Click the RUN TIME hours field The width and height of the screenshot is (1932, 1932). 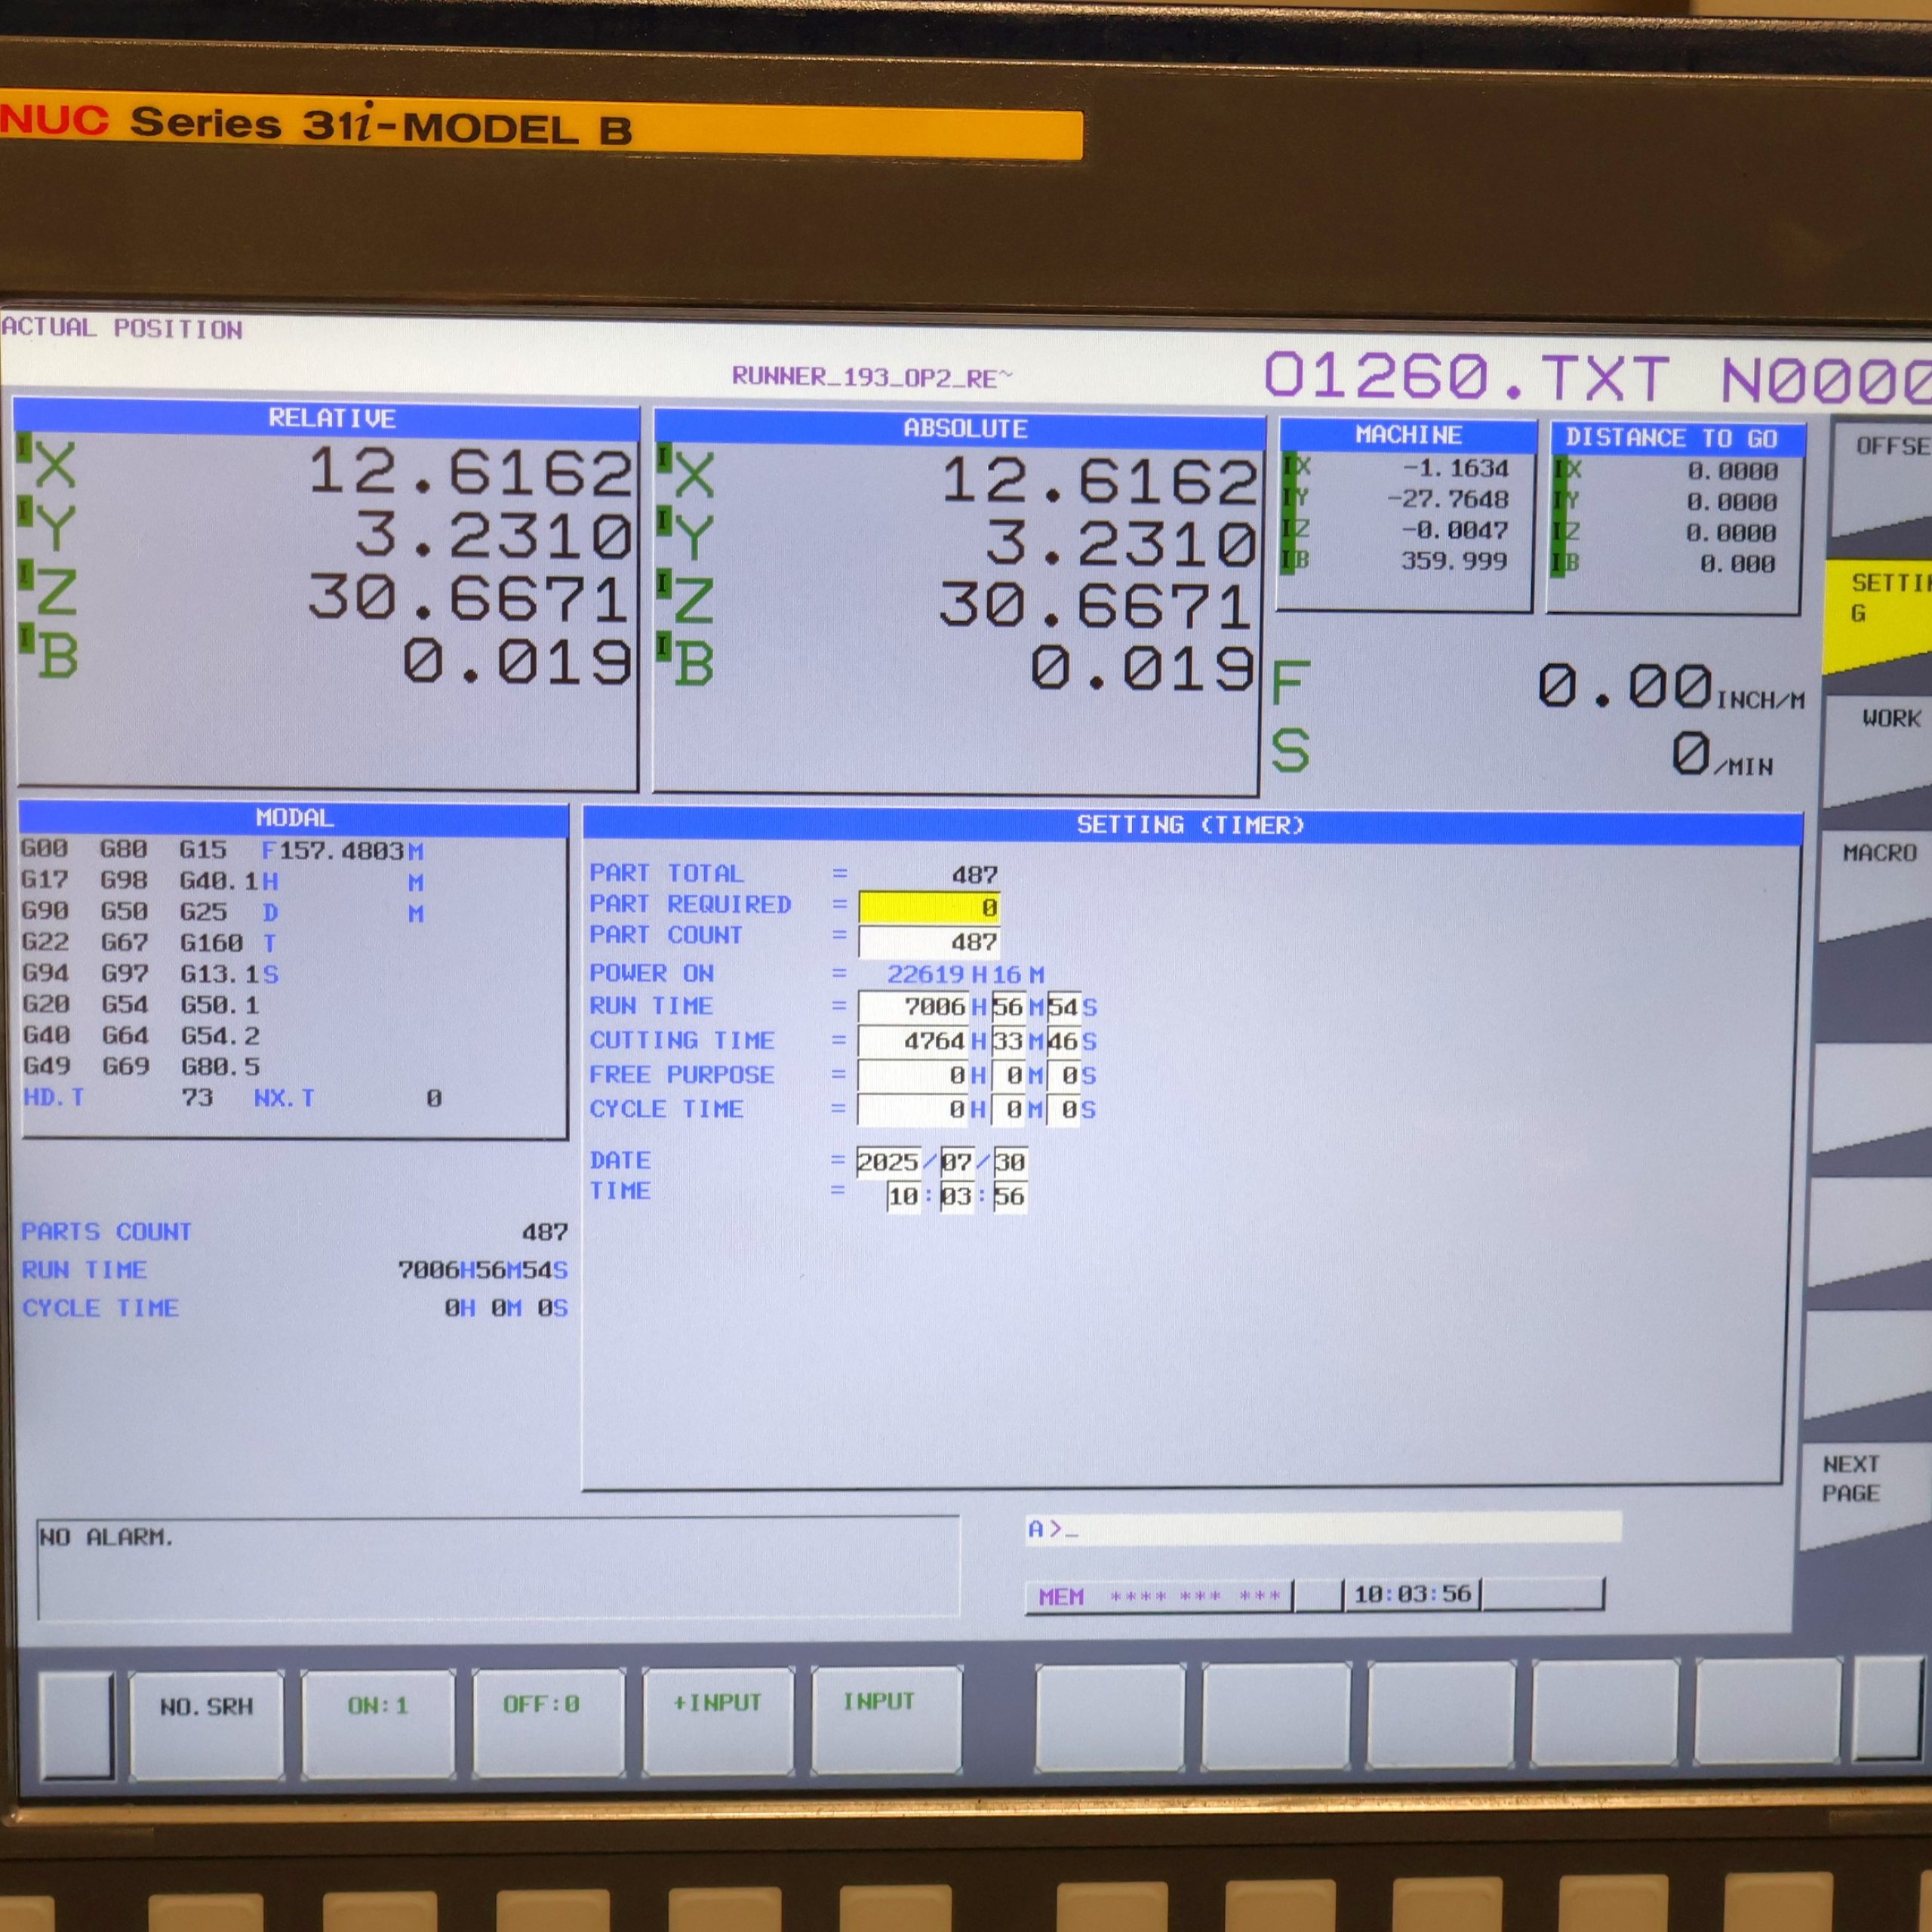pyautogui.click(x=913, y=1007)
